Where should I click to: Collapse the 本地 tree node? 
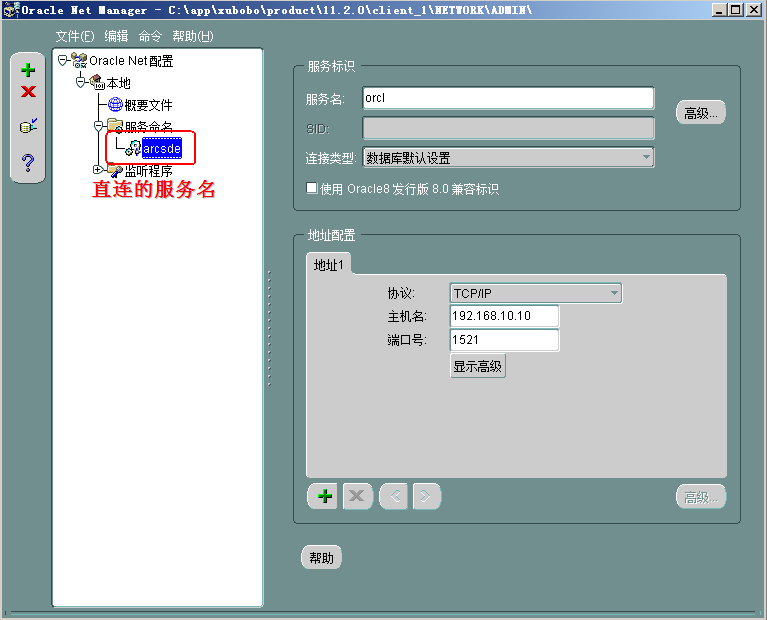pyautogui.click(x=81, y=82)
